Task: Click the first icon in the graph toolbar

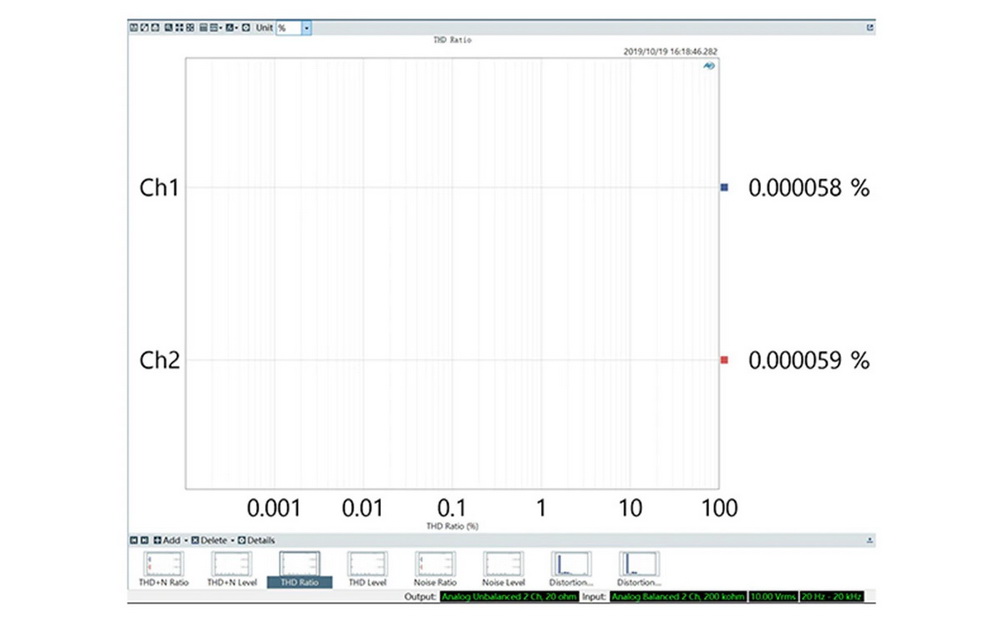Action: point(133,28)
